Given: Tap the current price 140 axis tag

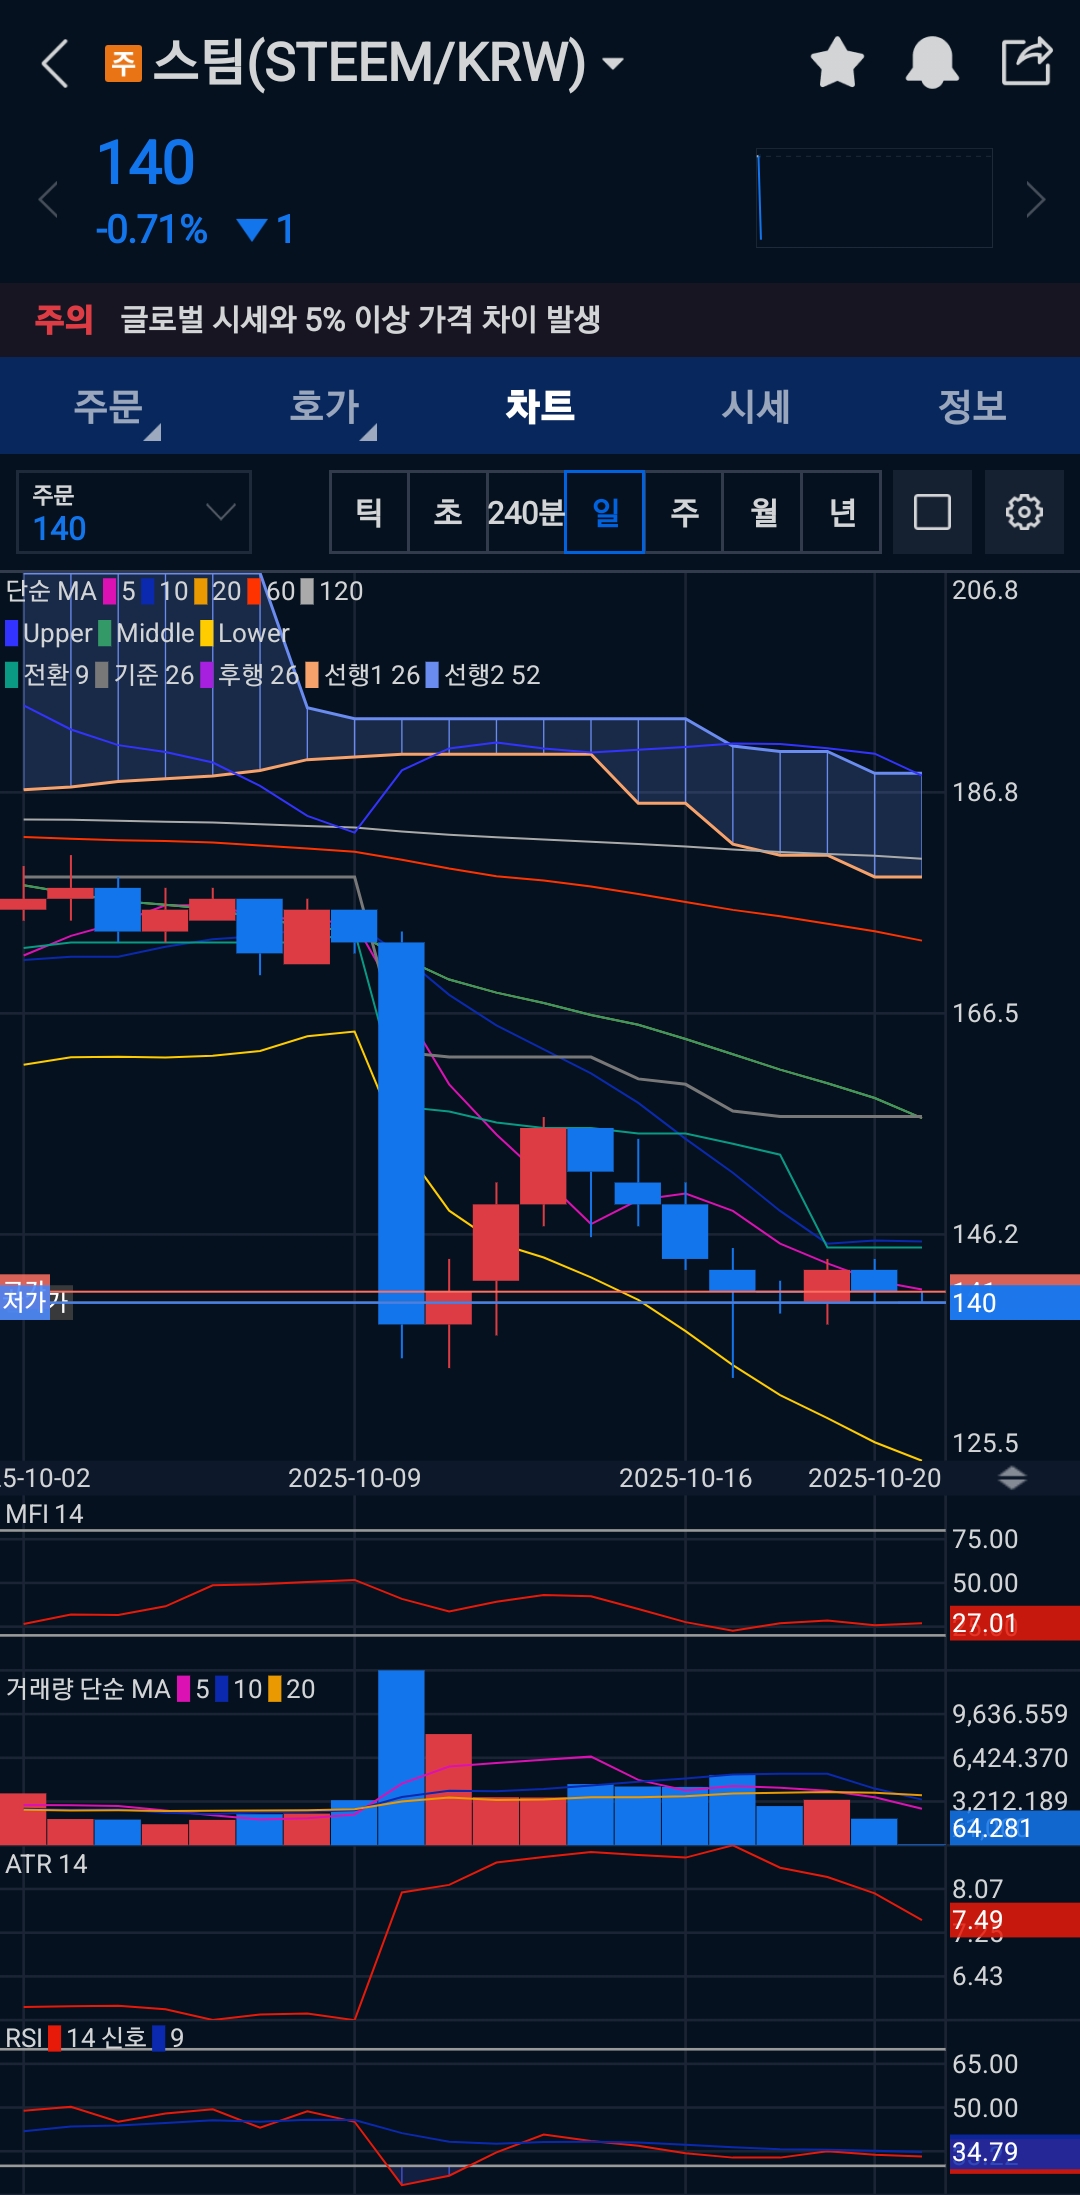Looking at the screenshot, I should 1013,1303.
